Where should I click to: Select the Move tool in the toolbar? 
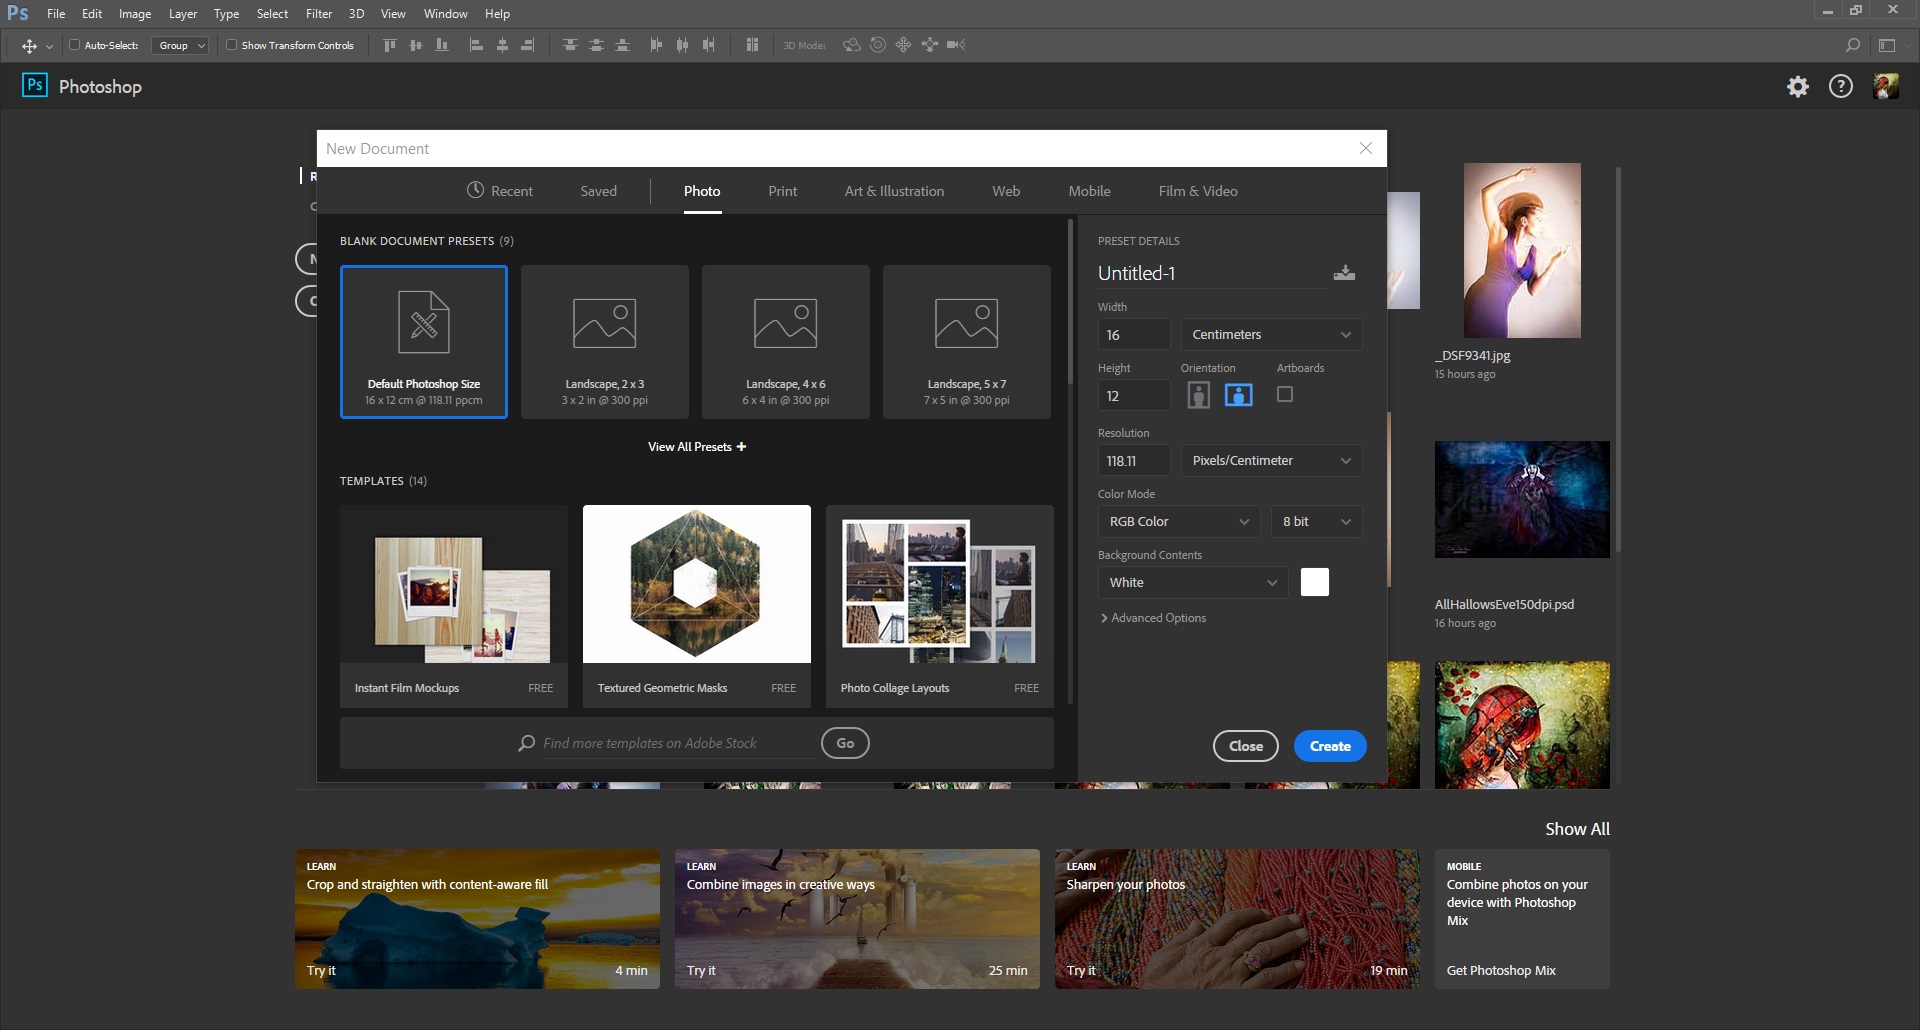[30, 45]
